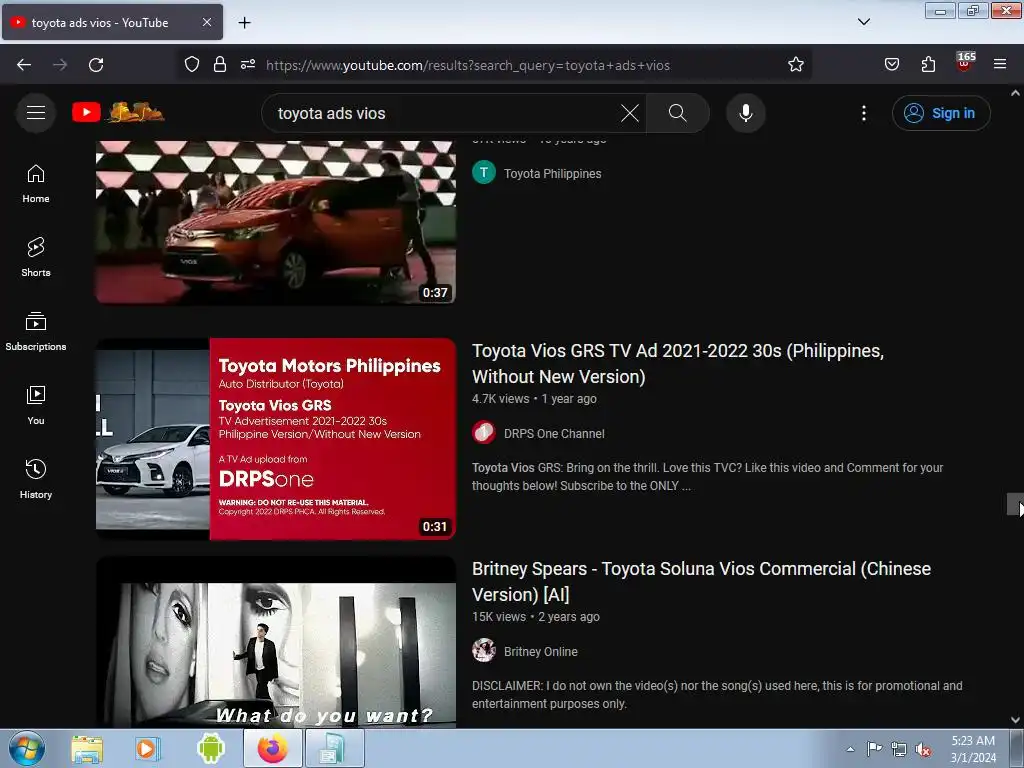Visit DRPS One Channel
The width and height of the screenshot is (1024, 768).
(x=554, y=434)
